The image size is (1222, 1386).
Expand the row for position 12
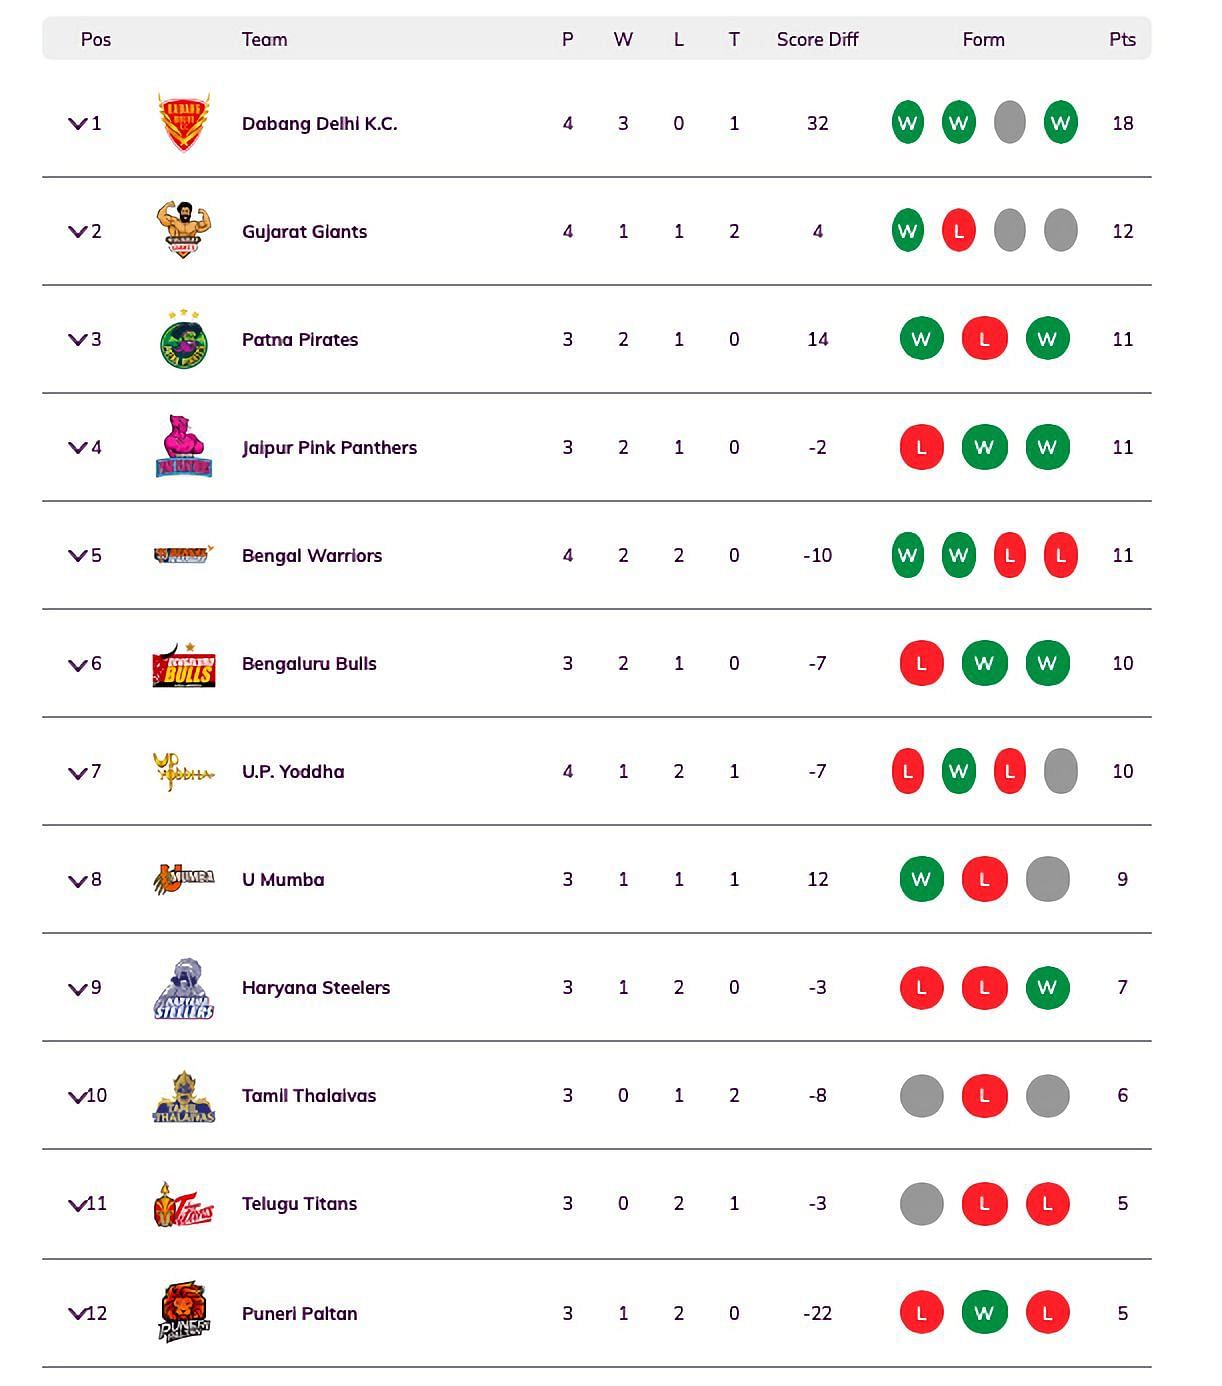[x=77, y=1314]
